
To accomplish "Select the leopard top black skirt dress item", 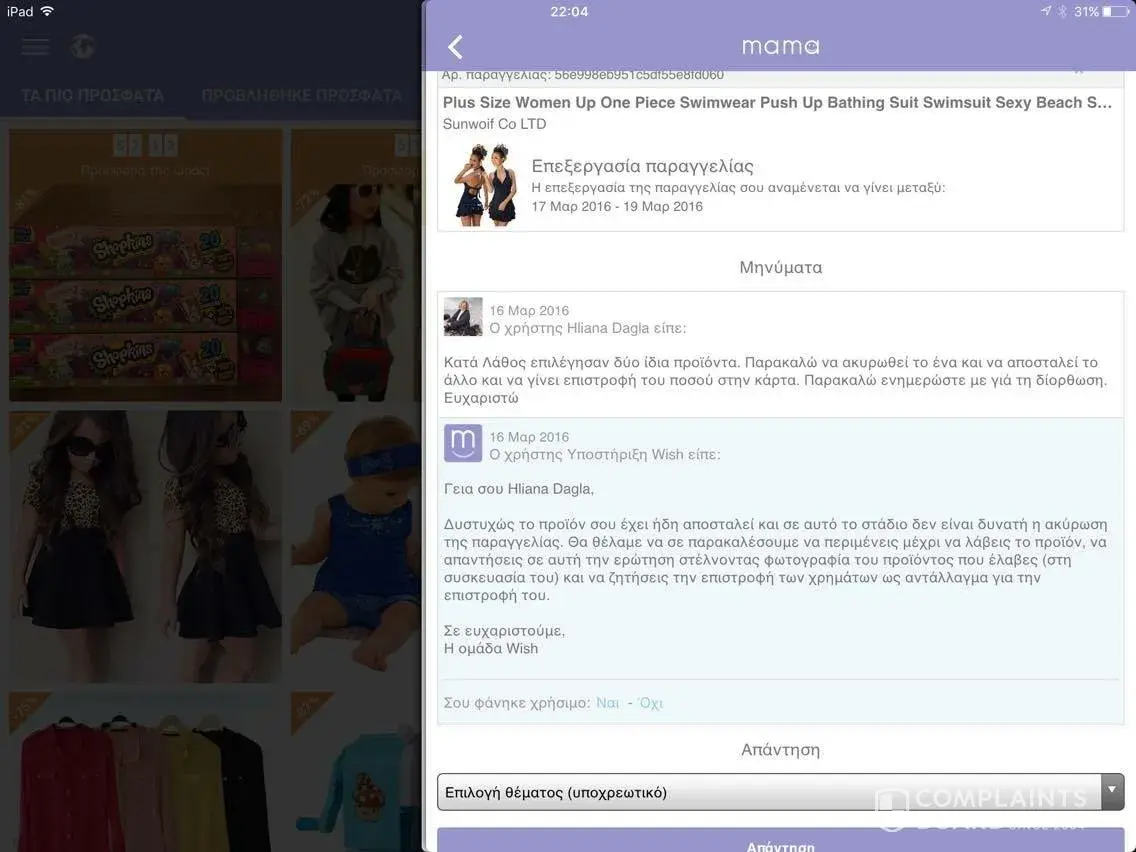I will point(145,546).
